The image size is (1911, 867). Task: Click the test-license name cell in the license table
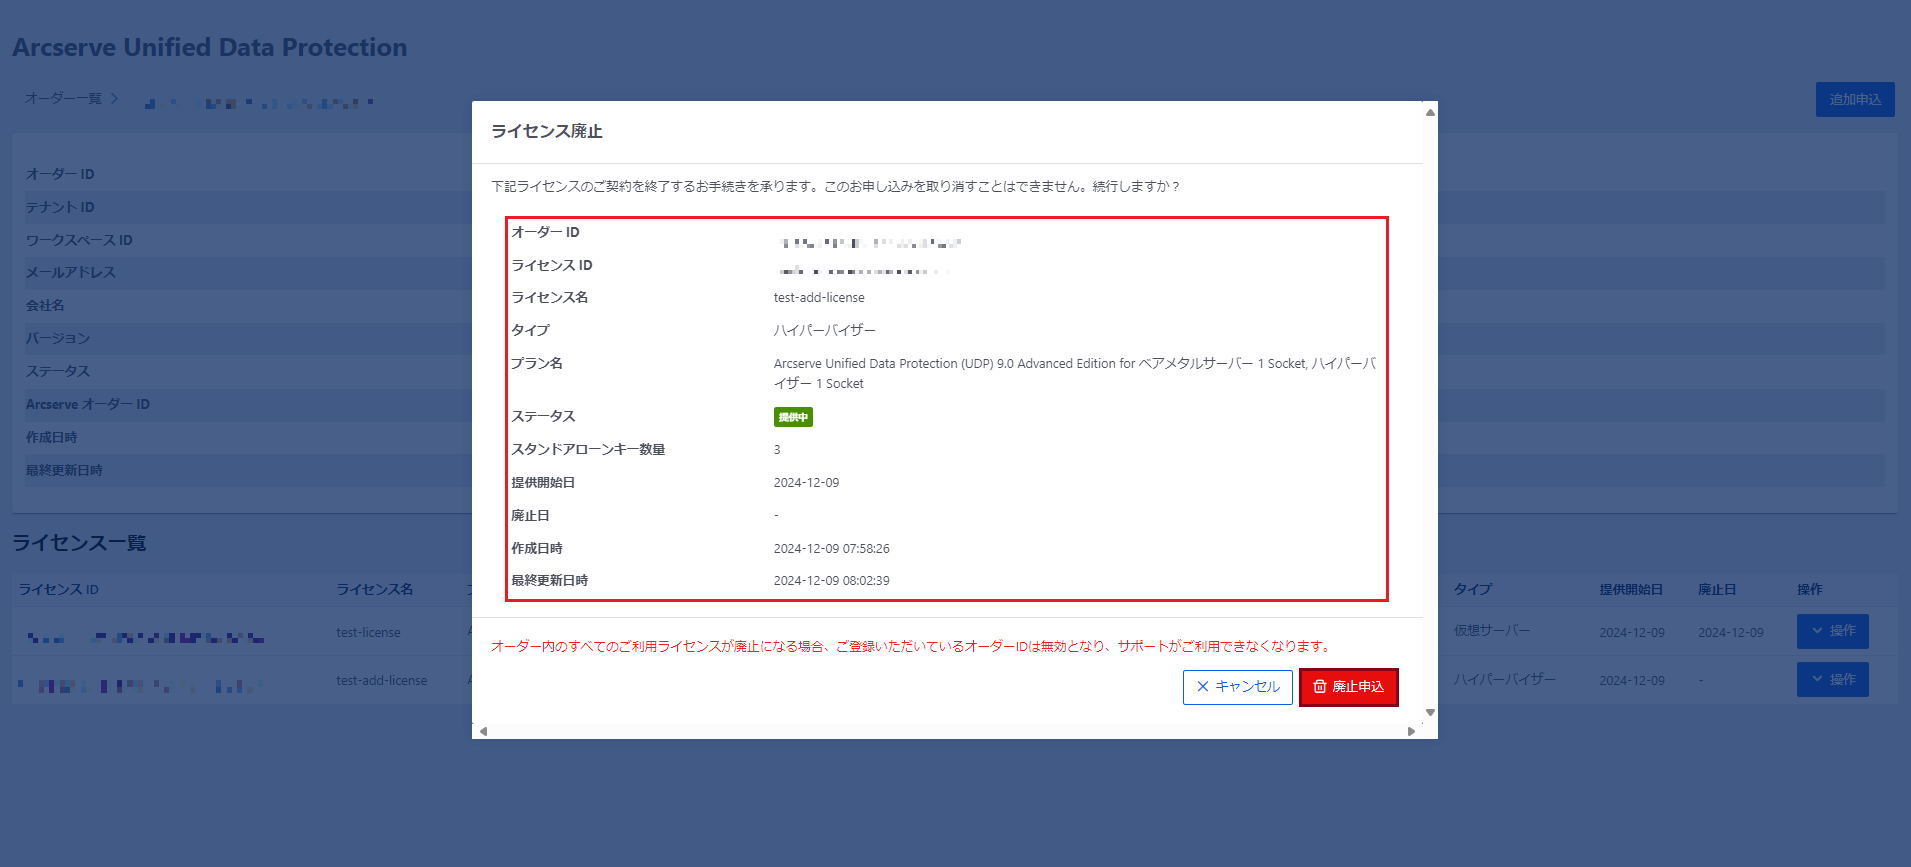(368, 632)
